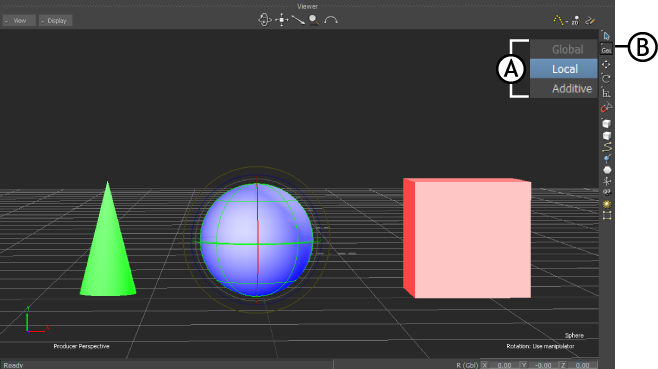Select the scale tool

606,93
